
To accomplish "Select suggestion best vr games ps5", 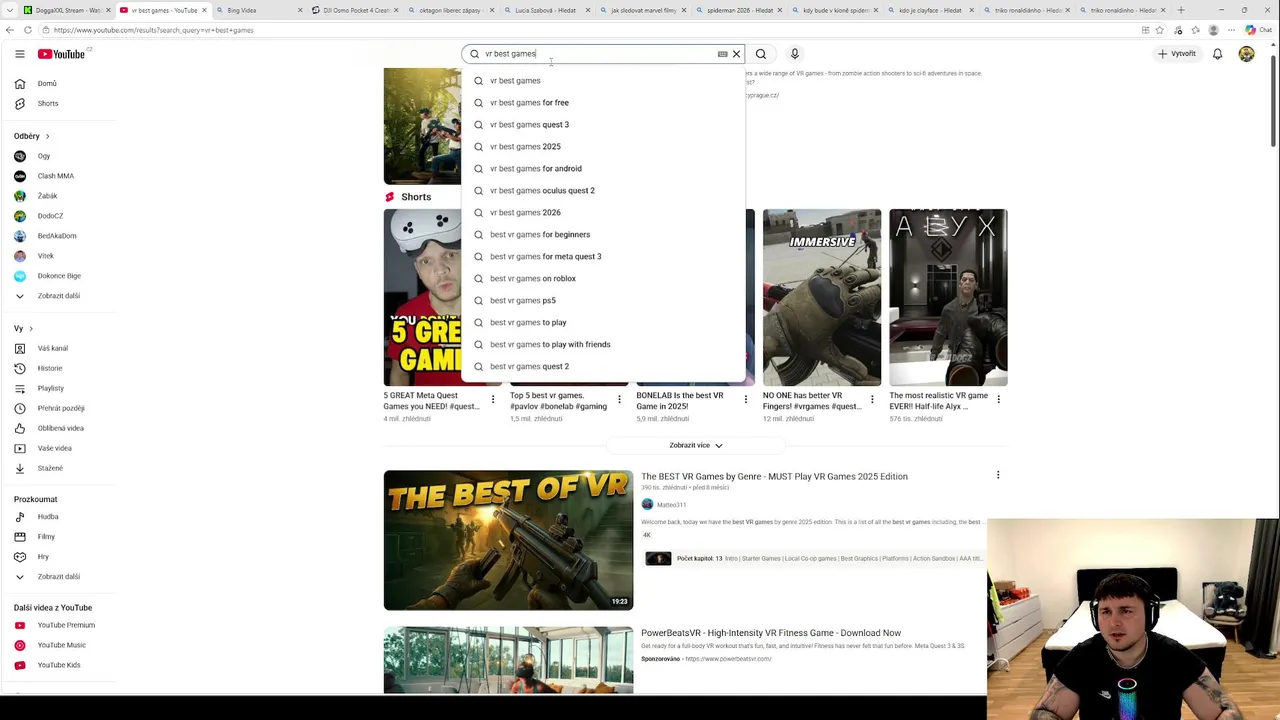I will click(x=604, y=300).
